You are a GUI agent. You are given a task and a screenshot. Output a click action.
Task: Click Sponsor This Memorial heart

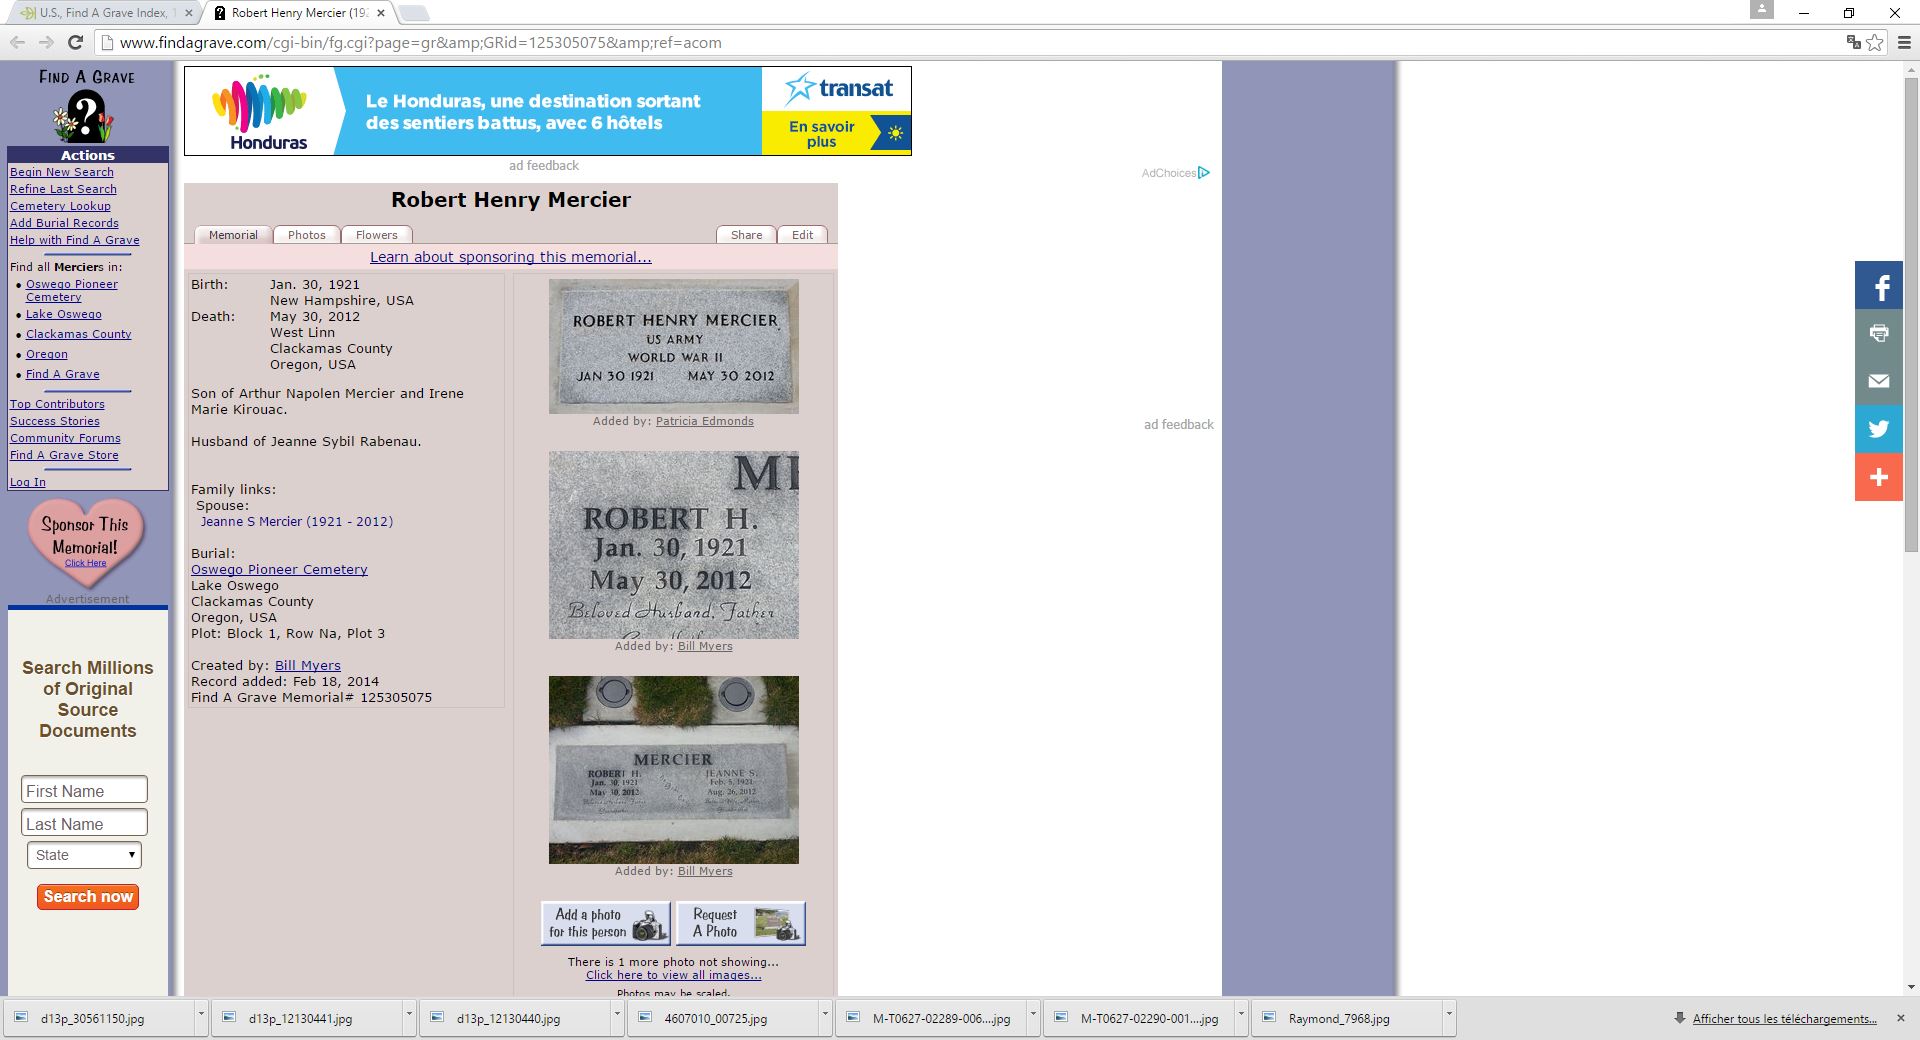(x=86, y=542)
